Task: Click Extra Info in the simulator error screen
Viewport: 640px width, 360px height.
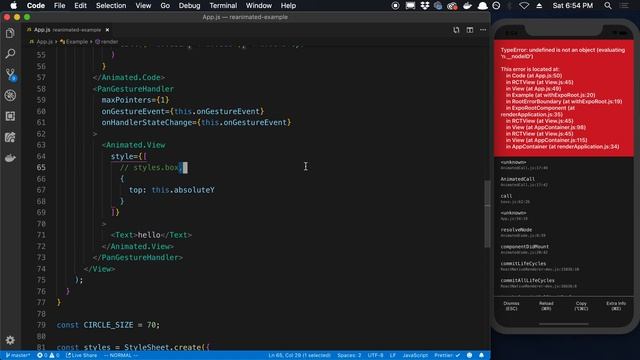Action: coord(616,306)
